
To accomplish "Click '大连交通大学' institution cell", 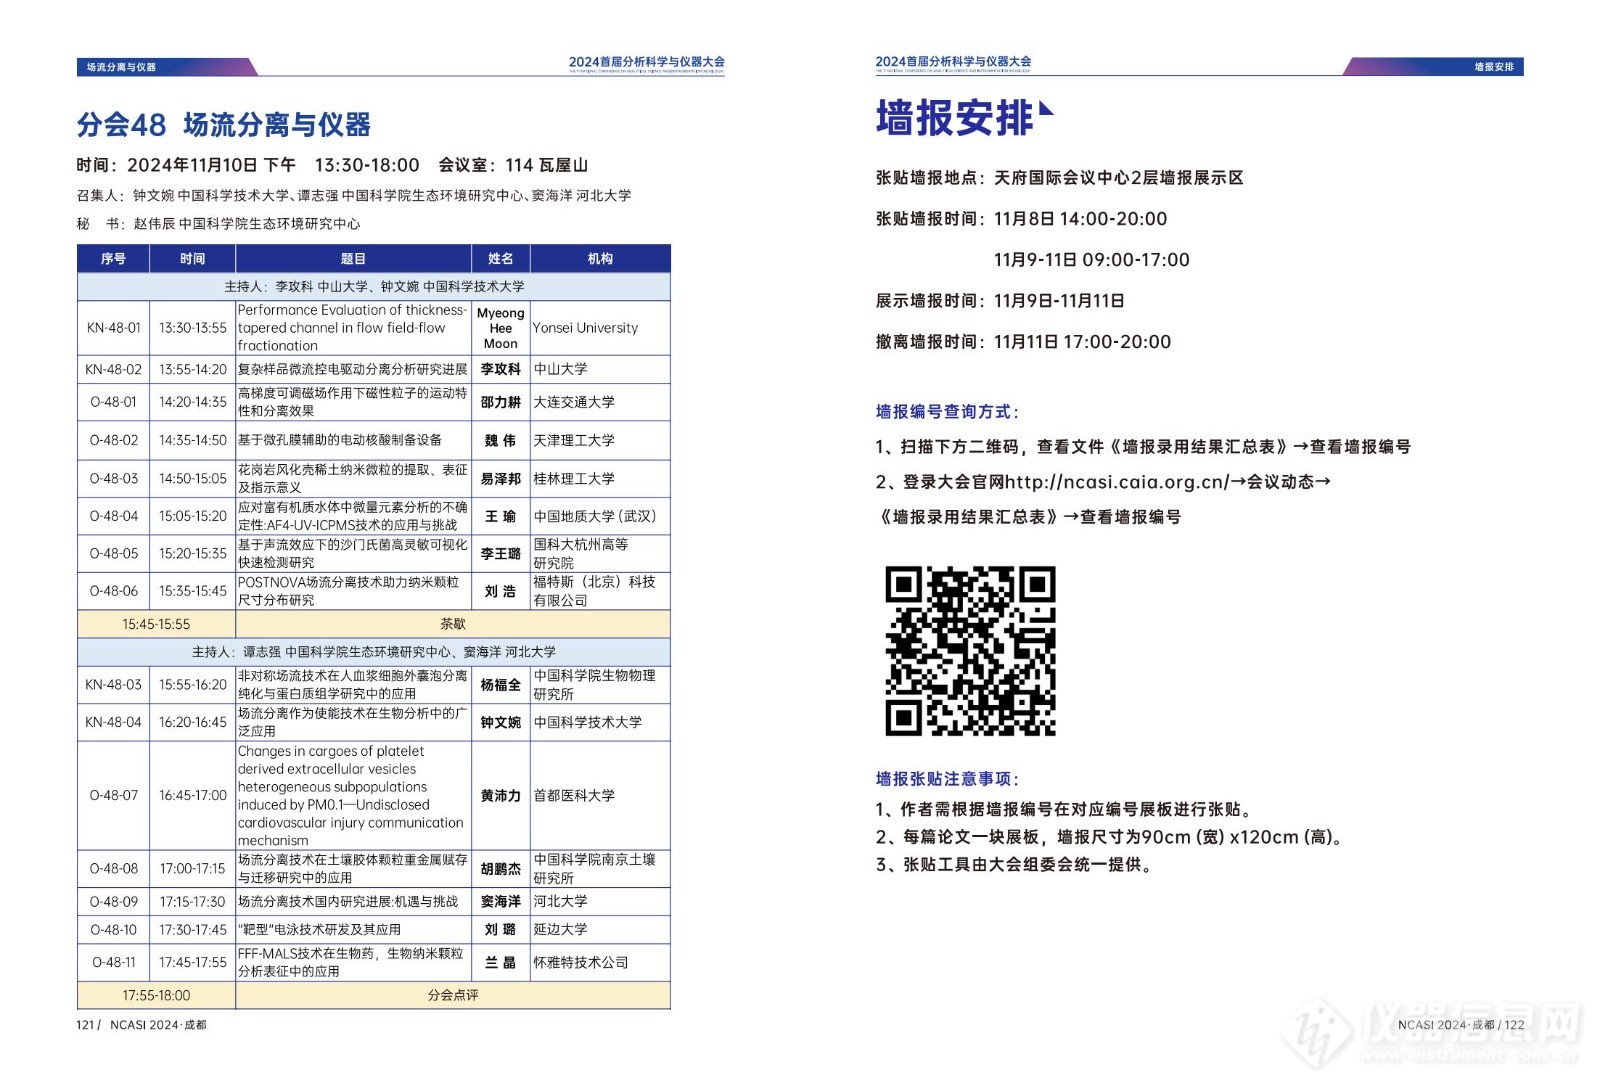I will pos(600,402).
